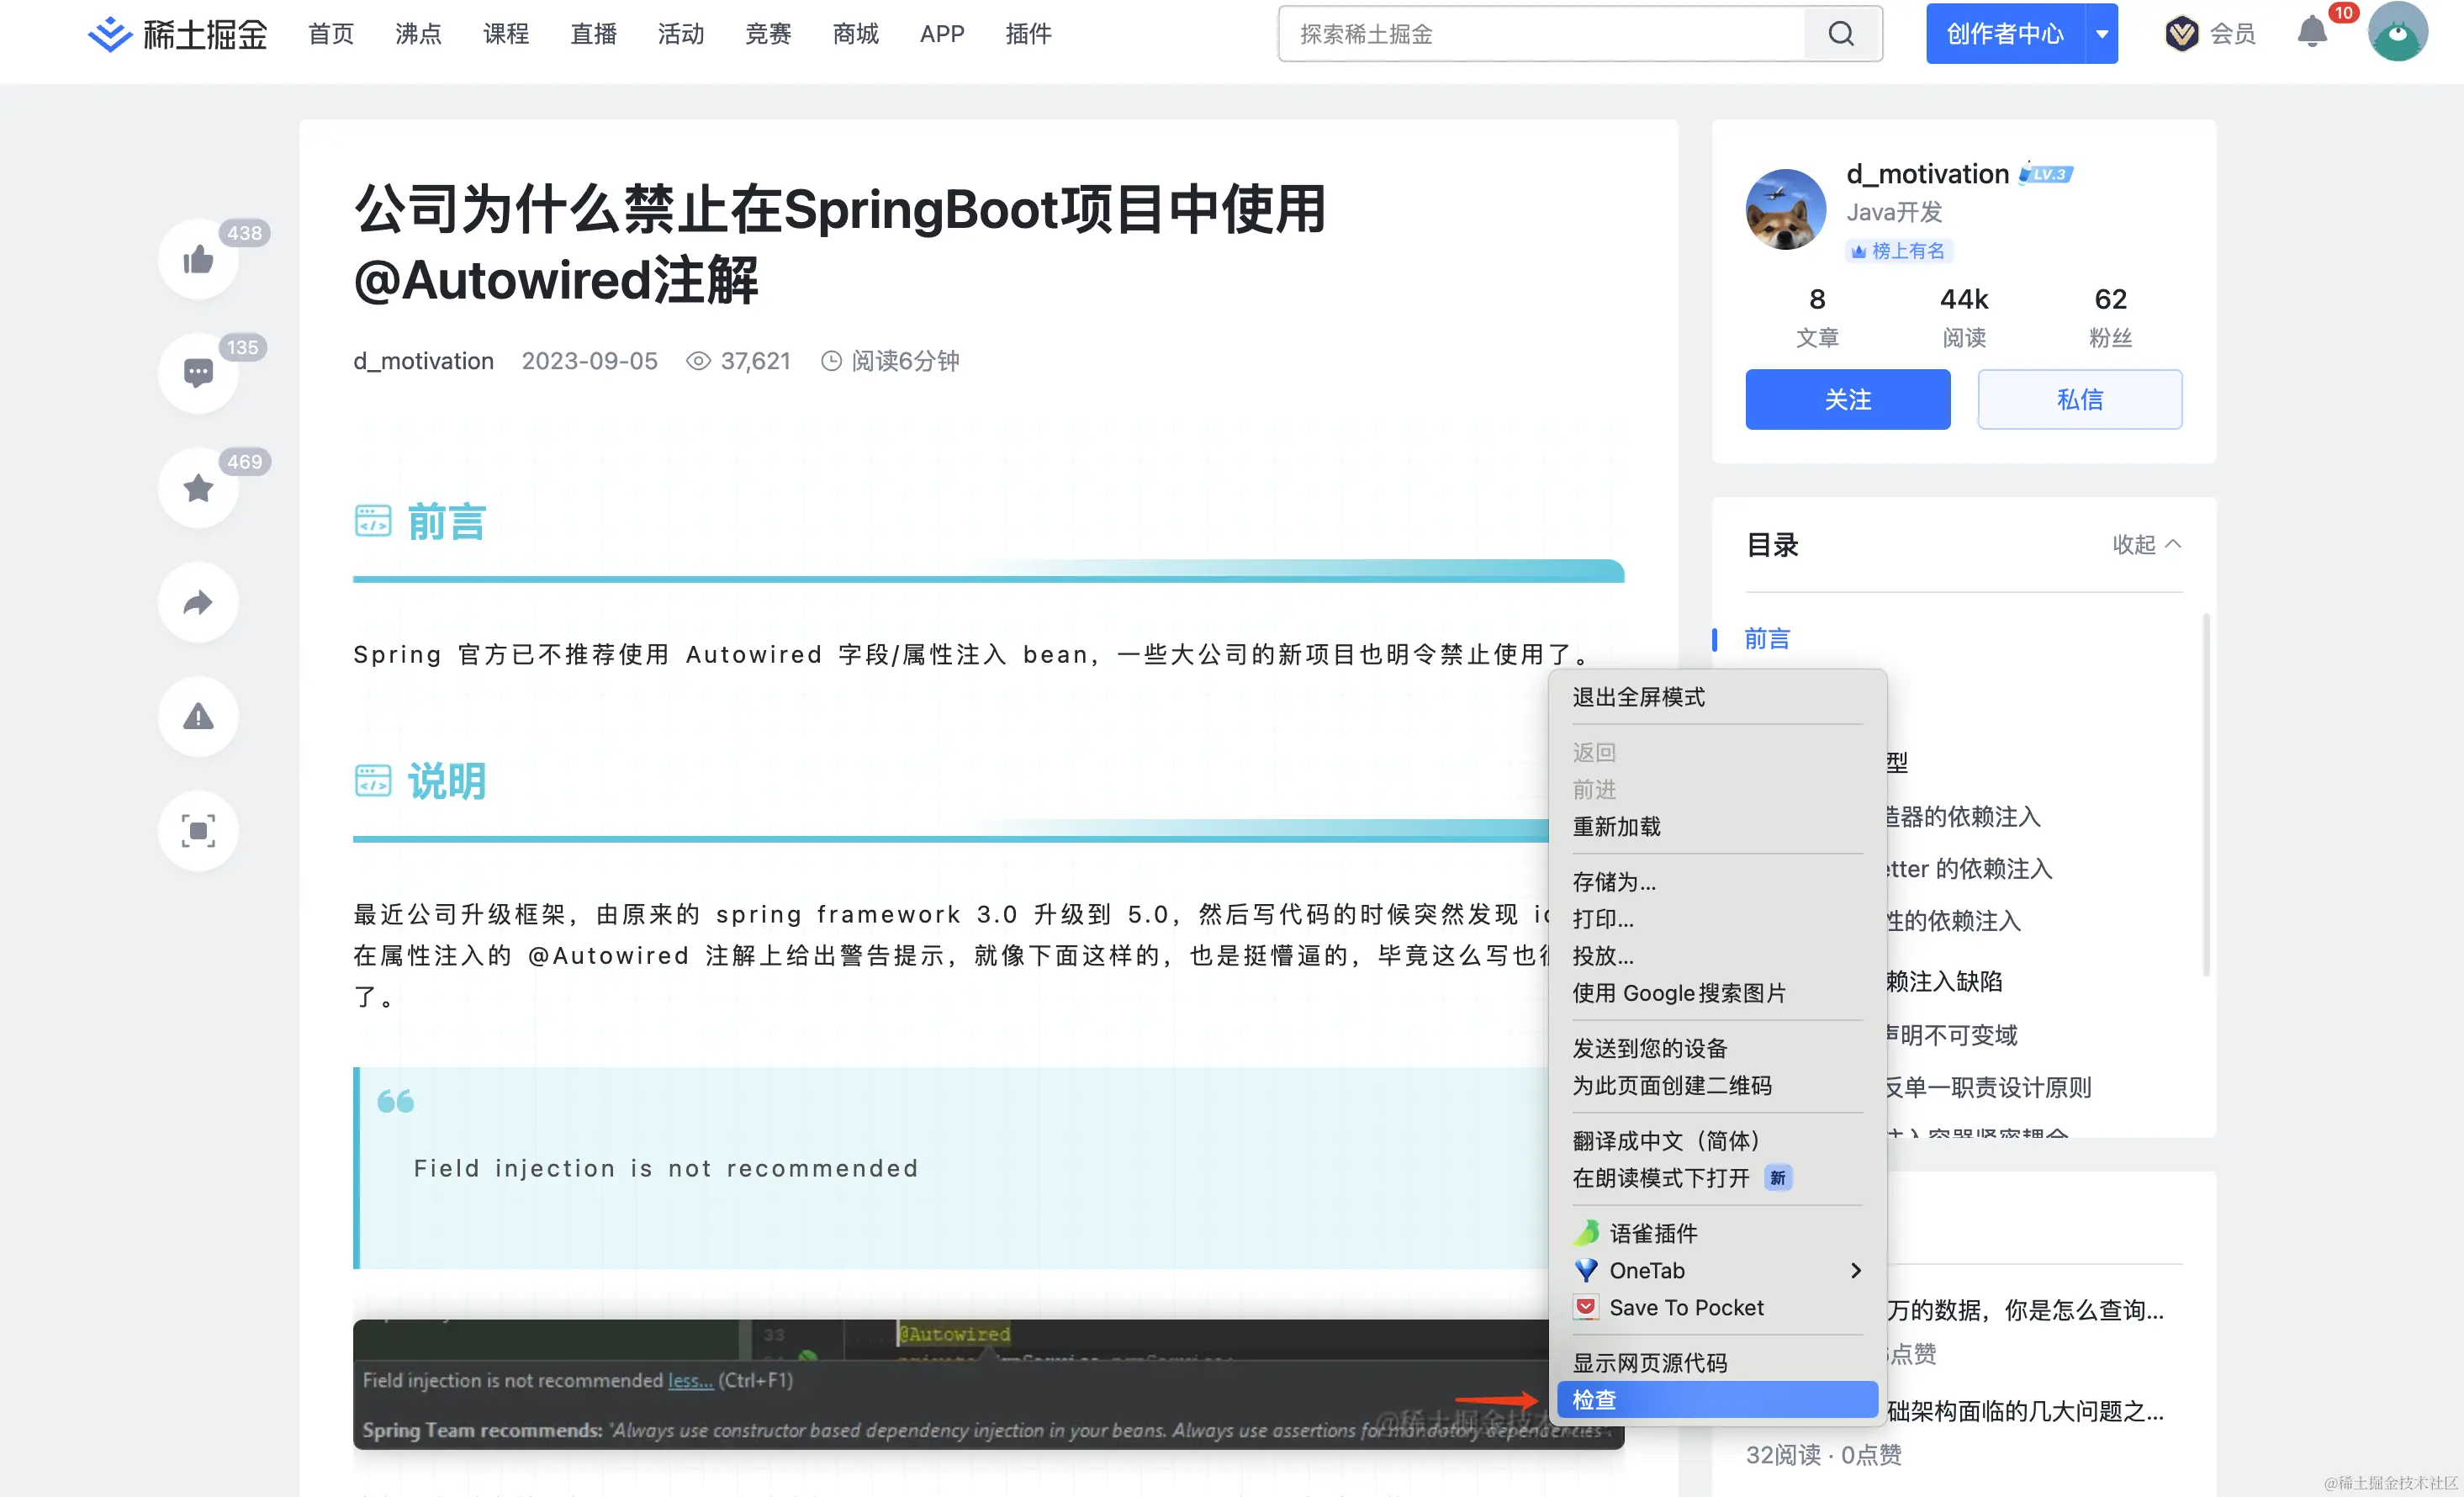Choose 重新加载 from the context menu
Screen dimensions: 2464x1497
click(1616, 827)
